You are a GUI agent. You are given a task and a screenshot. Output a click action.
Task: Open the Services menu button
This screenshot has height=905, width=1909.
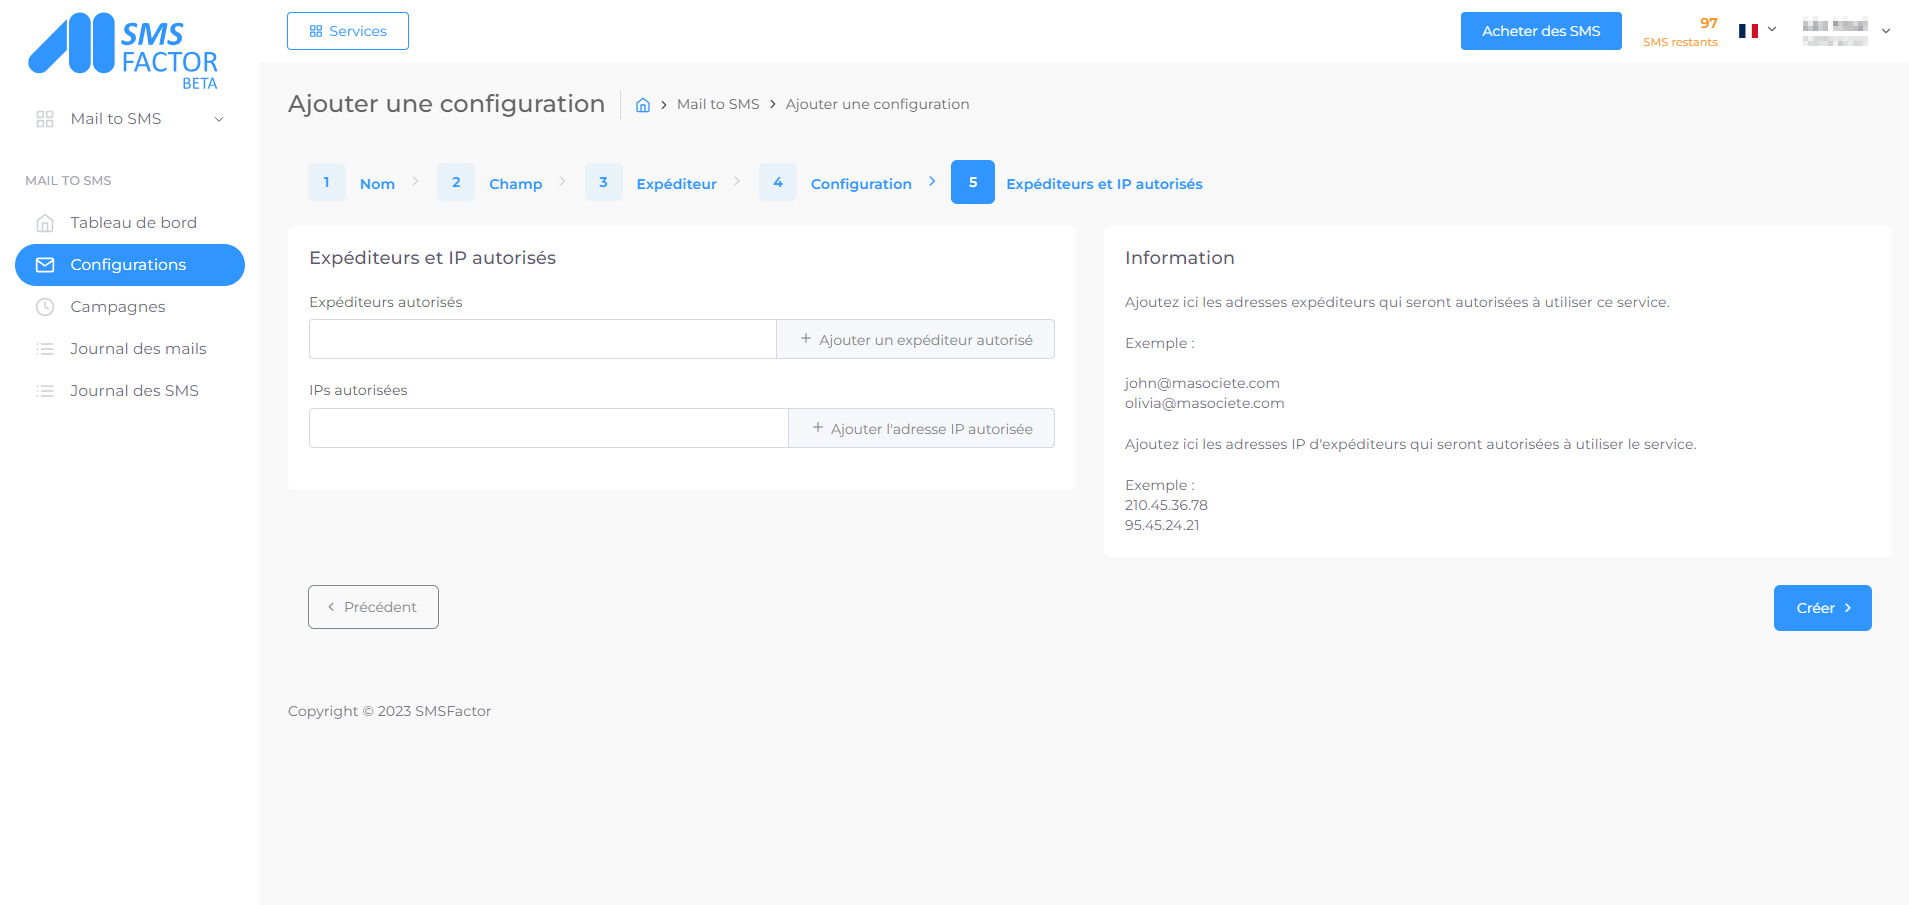tap(348, 31)
